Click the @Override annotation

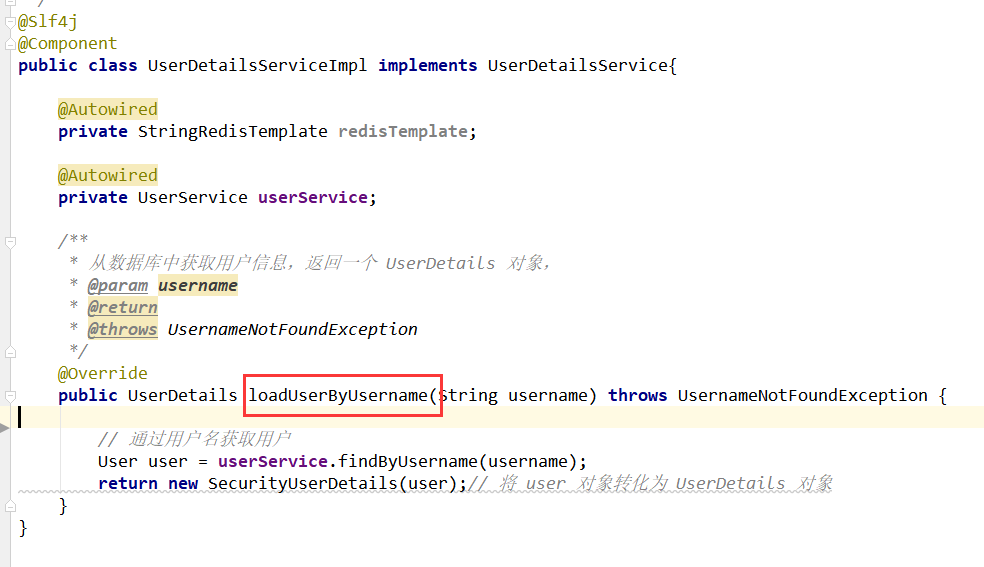[102, 373]
